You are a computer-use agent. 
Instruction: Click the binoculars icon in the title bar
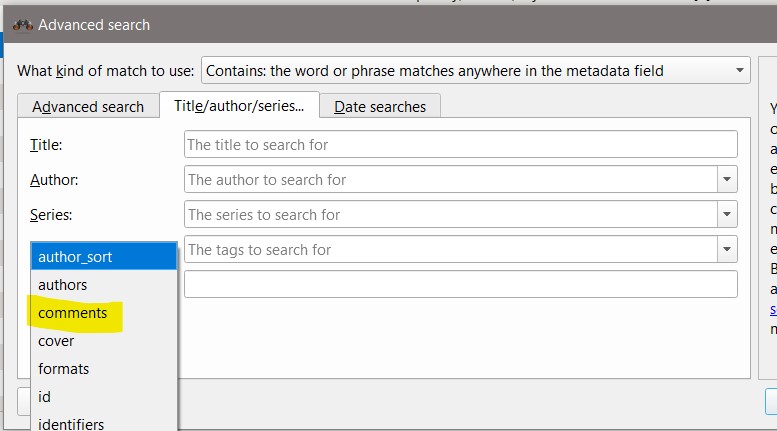[22, 25]
